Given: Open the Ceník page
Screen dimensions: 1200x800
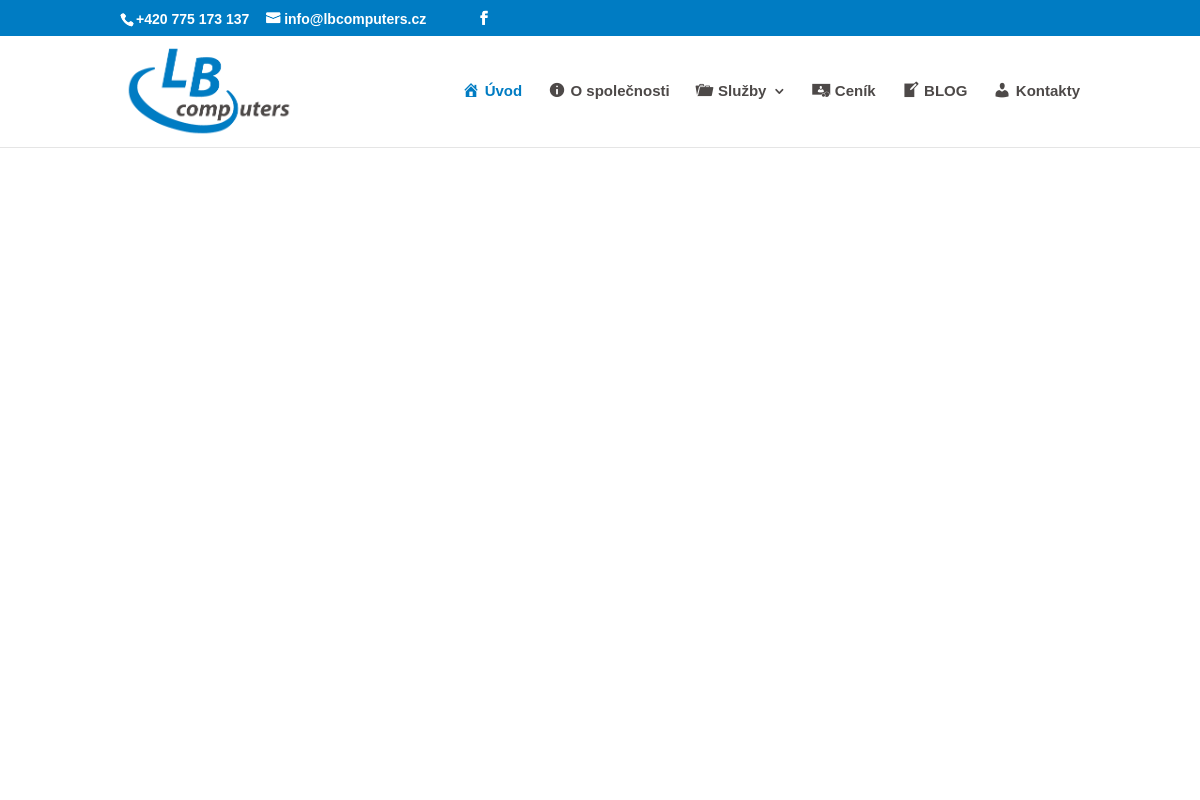Looking at the screenshot, I should click(855, 91).
